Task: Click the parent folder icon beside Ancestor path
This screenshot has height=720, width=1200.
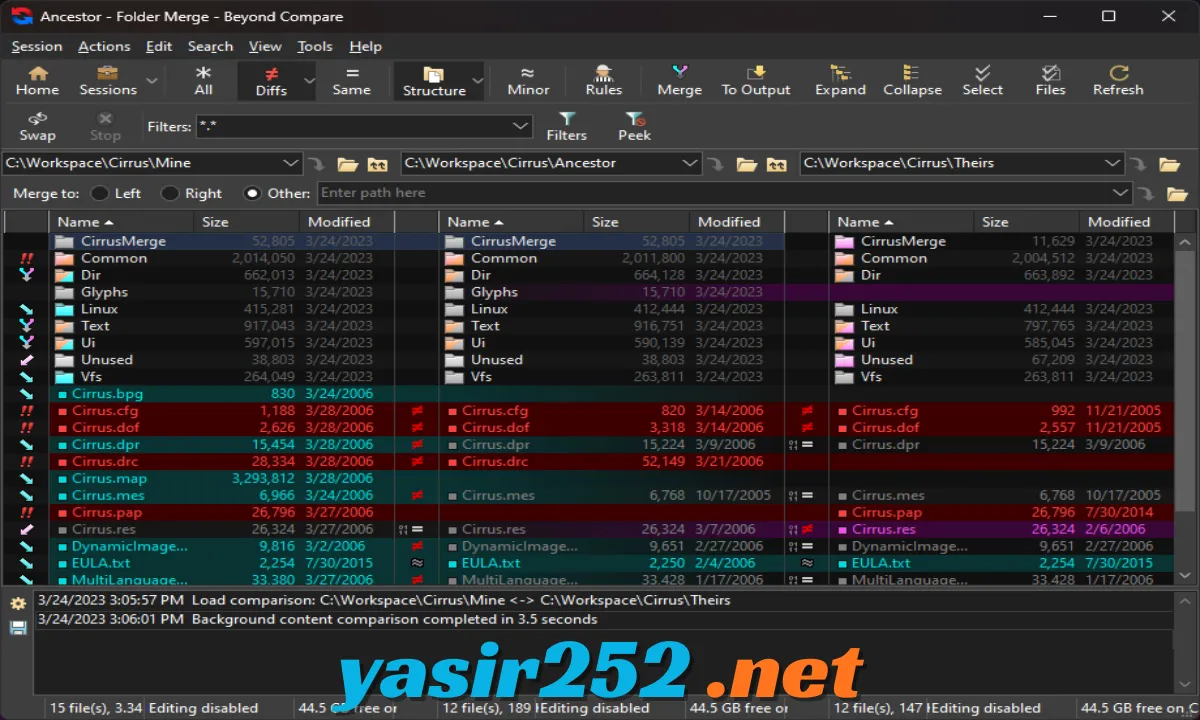Action: click(776, 164)
